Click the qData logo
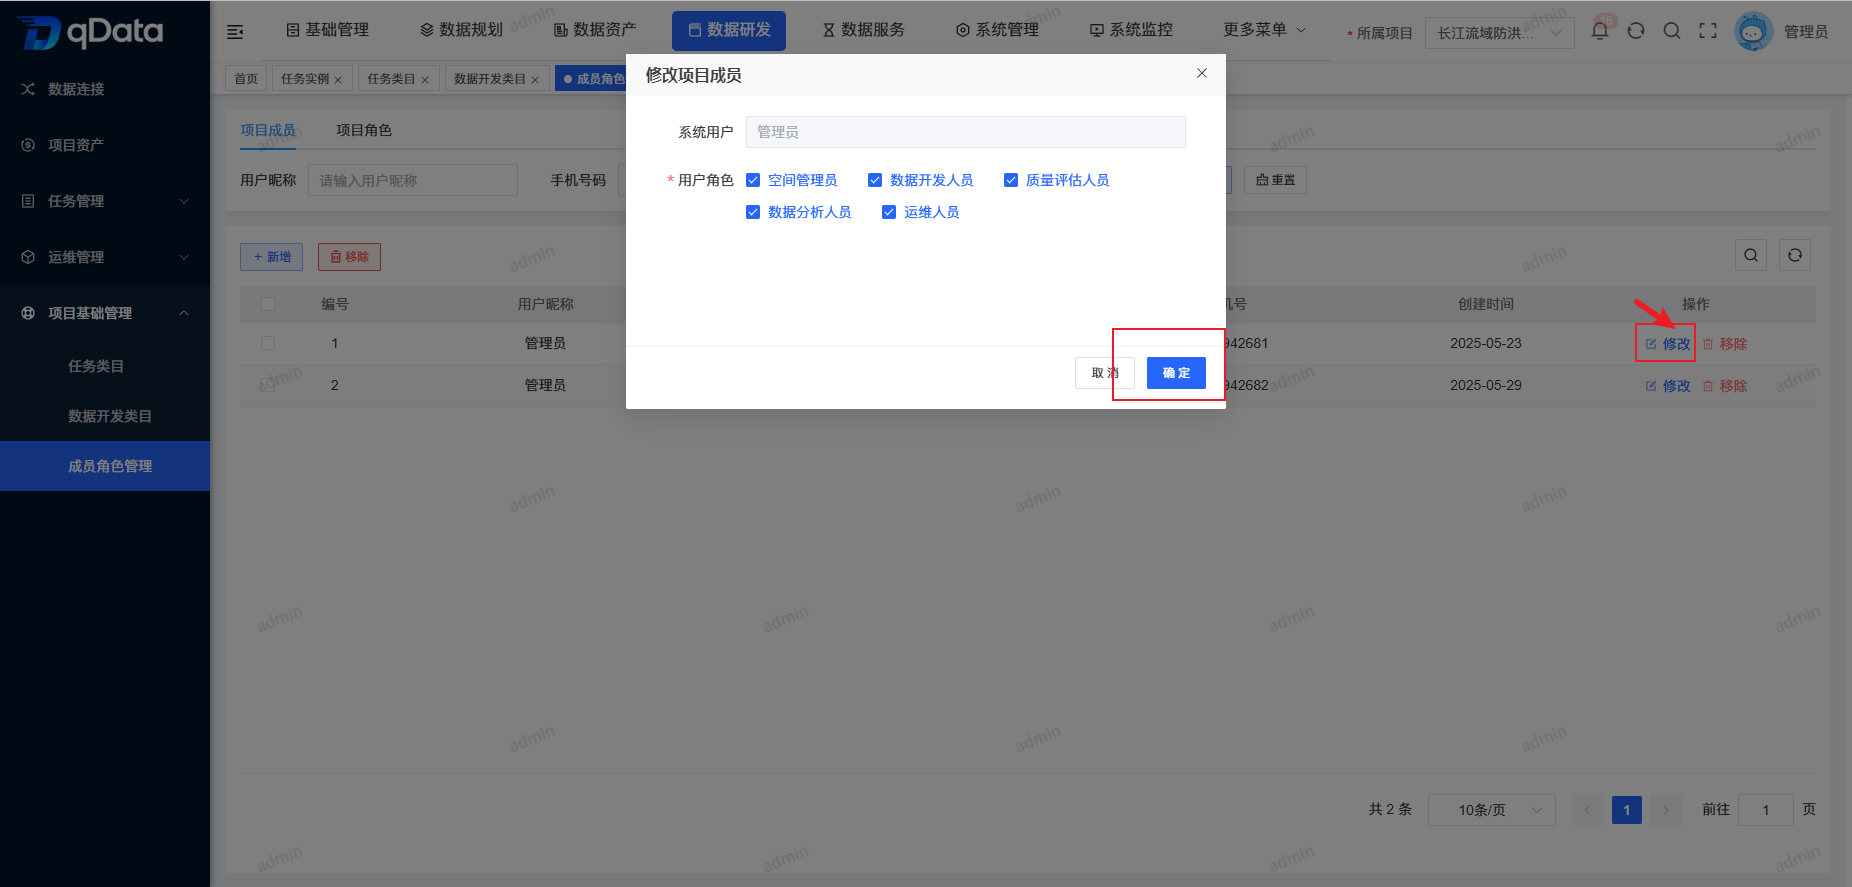The width and height of the screenshot is (1852, 887). pos(91,32)
